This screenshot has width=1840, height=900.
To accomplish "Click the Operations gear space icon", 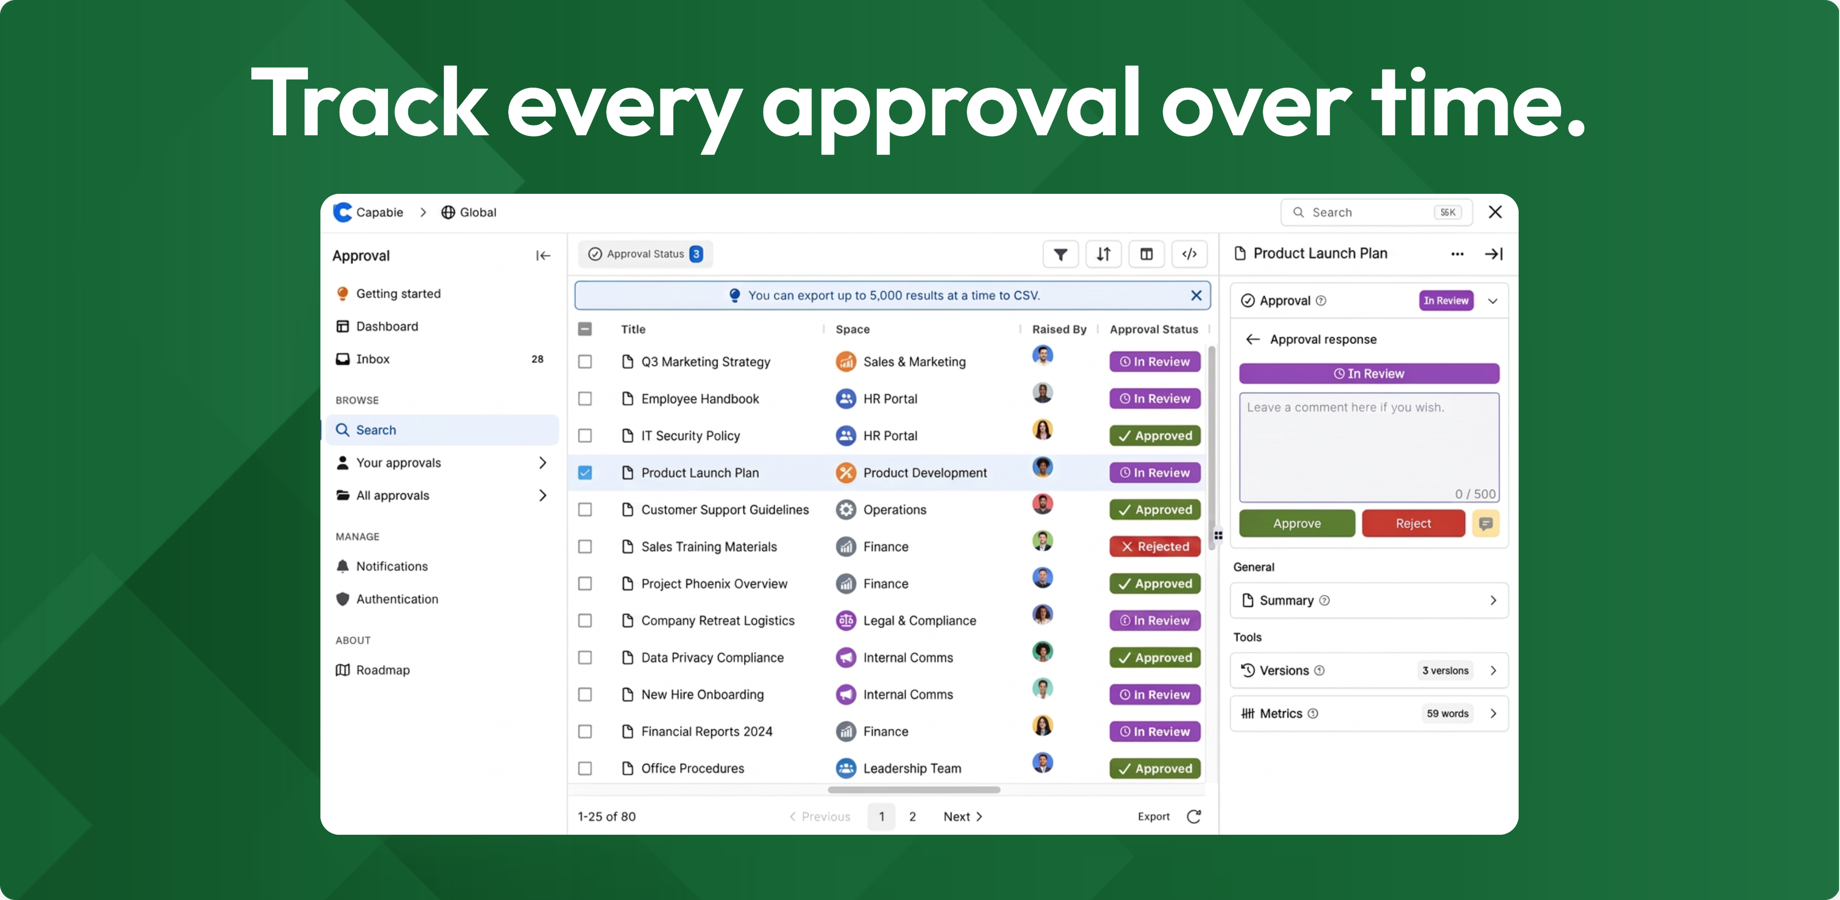I will [x=846, y=510].
